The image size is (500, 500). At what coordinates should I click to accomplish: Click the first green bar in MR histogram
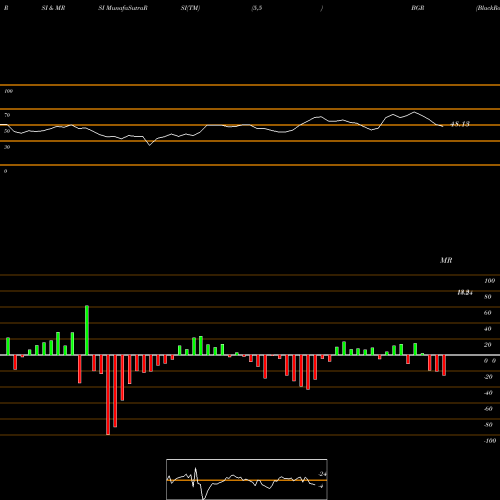[x=8, y=346]
